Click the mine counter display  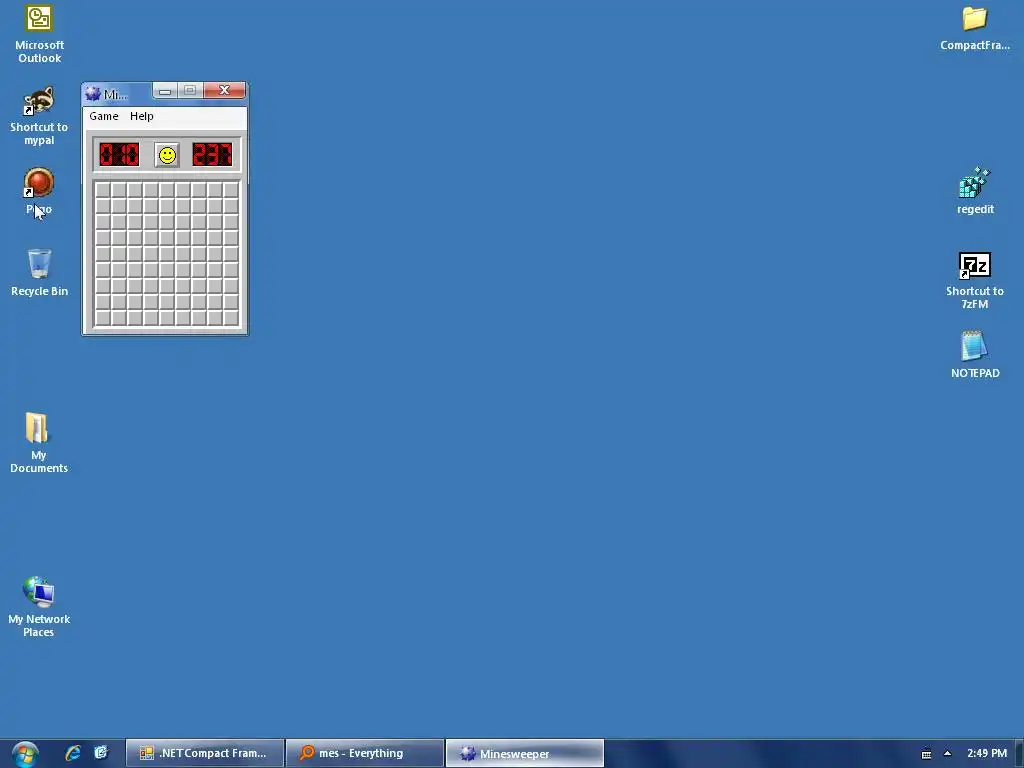119,155
